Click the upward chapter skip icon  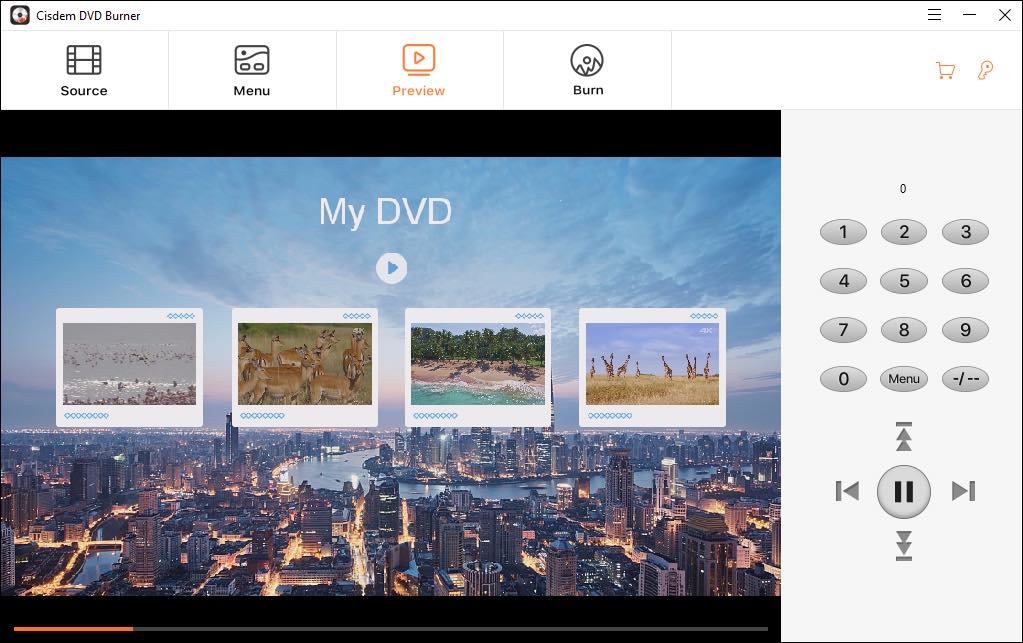pyautogui.click(x=903, y=436)
